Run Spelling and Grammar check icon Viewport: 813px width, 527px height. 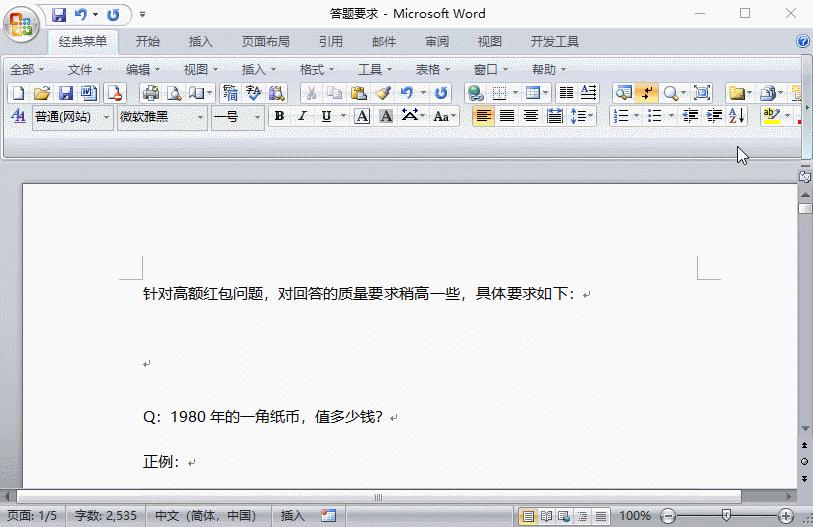(254, 93)
